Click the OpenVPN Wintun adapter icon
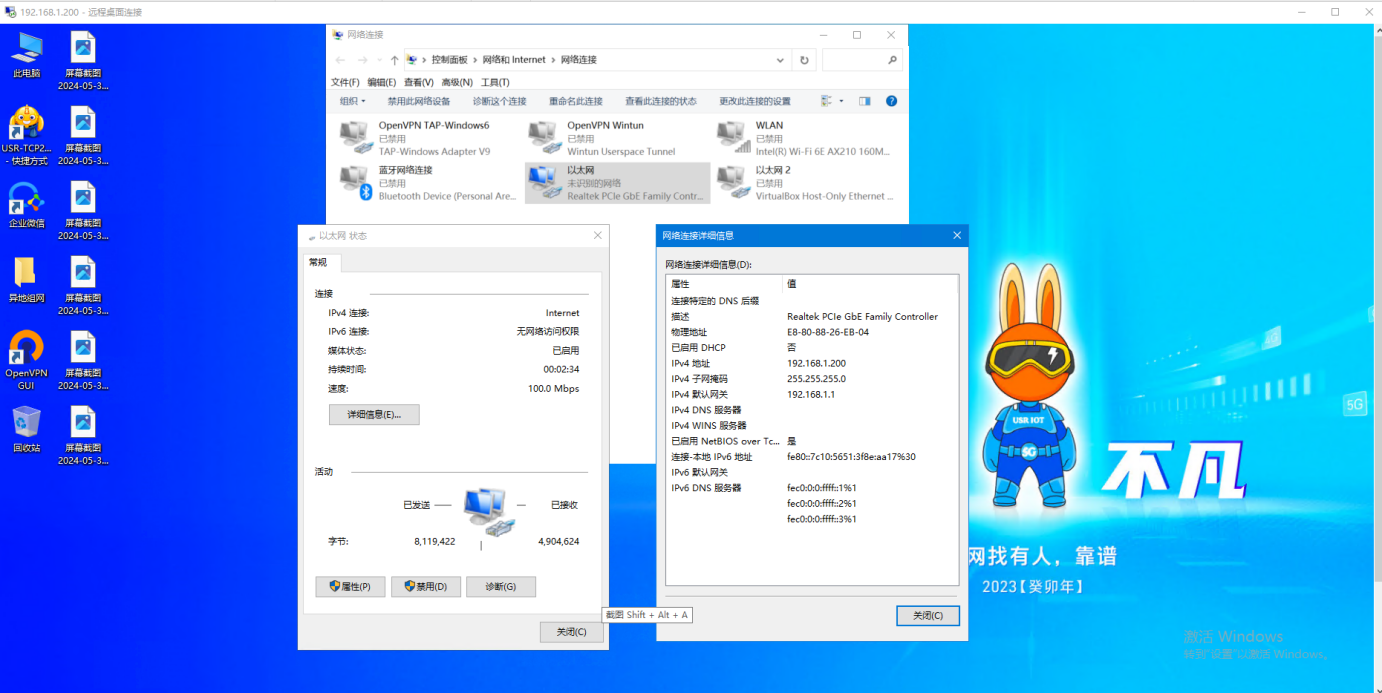The width and height of the screenshot is (1382, 693). (544, 137)
